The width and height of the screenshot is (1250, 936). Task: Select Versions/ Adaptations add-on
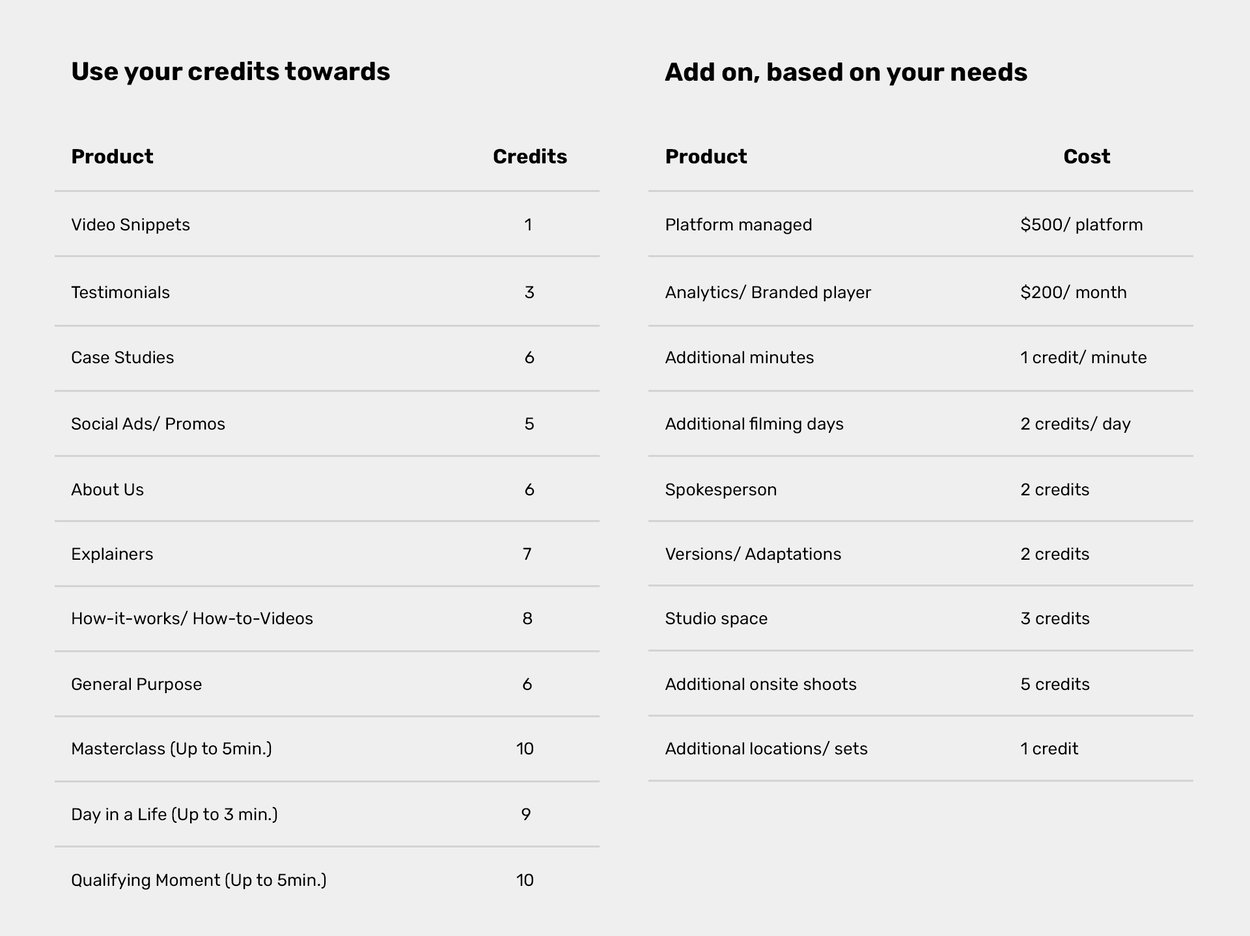(753, 554)
